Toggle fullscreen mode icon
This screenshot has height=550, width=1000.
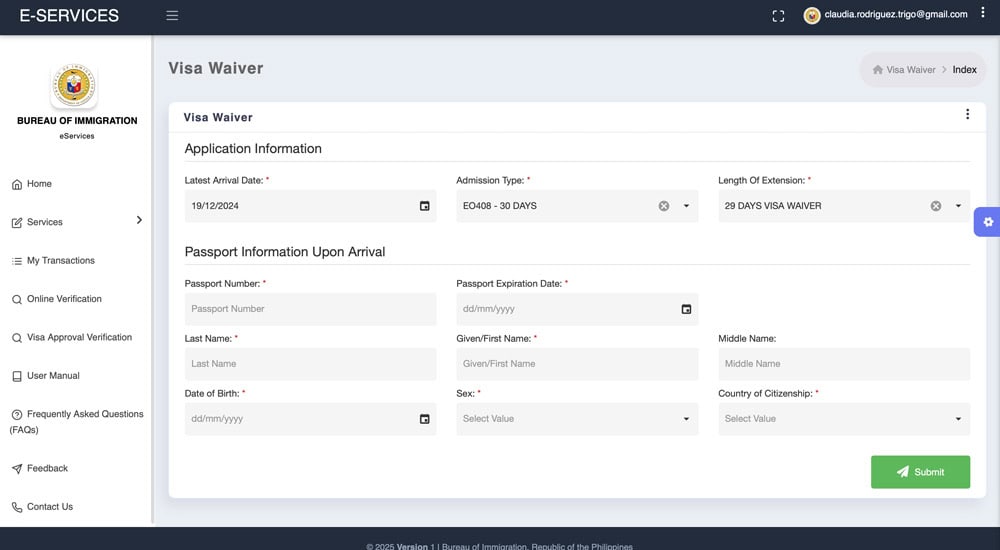pos(779,16)
